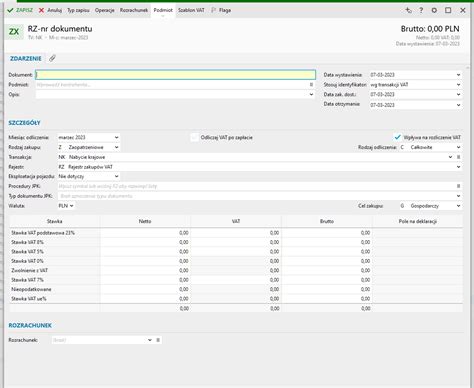The image size is (474, 388).
Task: Click Netto cell for Stawka VAT ue%
Action: coord(145,299)
